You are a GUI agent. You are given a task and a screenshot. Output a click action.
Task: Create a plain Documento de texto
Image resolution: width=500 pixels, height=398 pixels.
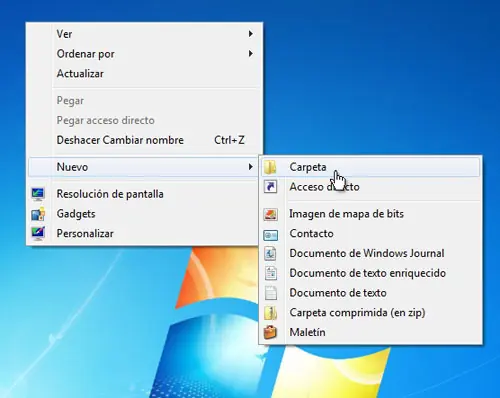pos(371,293)
